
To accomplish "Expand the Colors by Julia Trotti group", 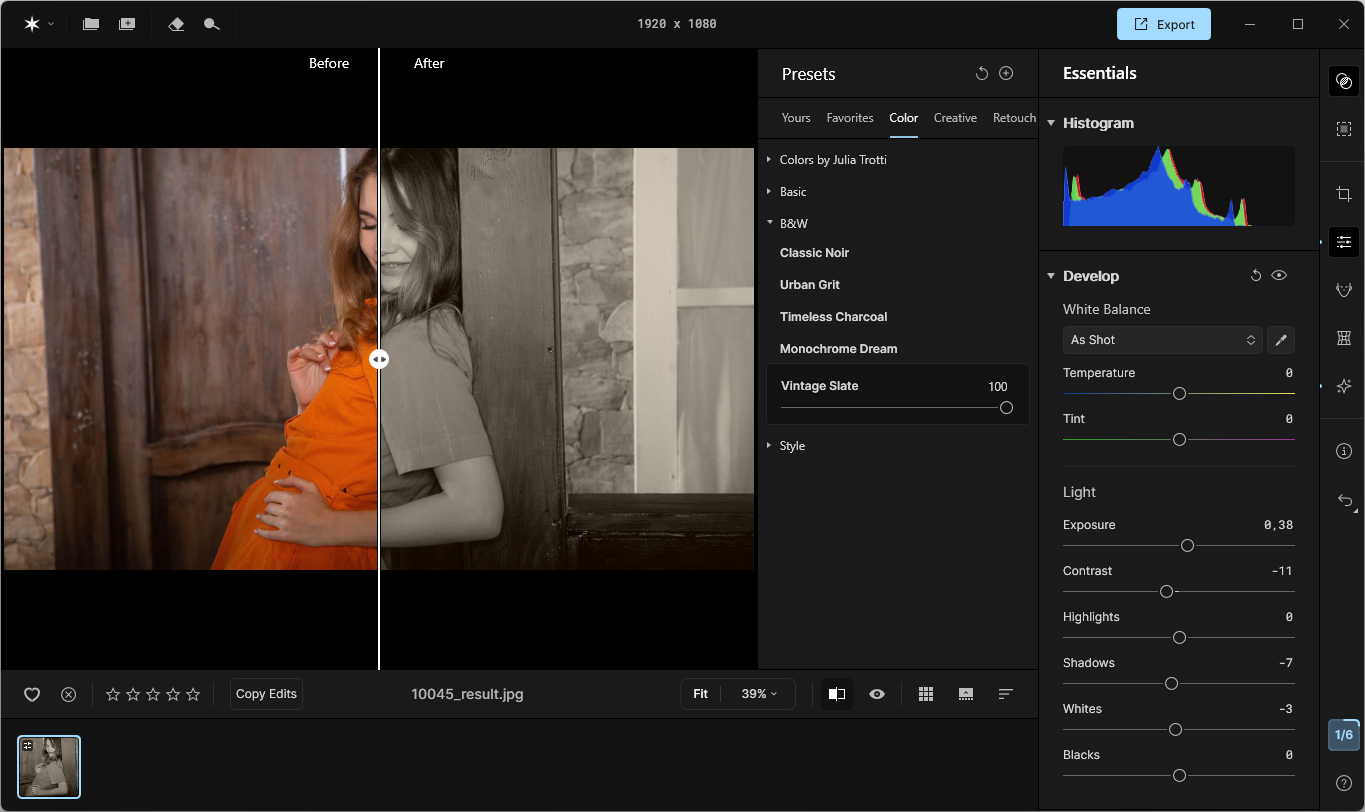I will click(x=832, y=160).
